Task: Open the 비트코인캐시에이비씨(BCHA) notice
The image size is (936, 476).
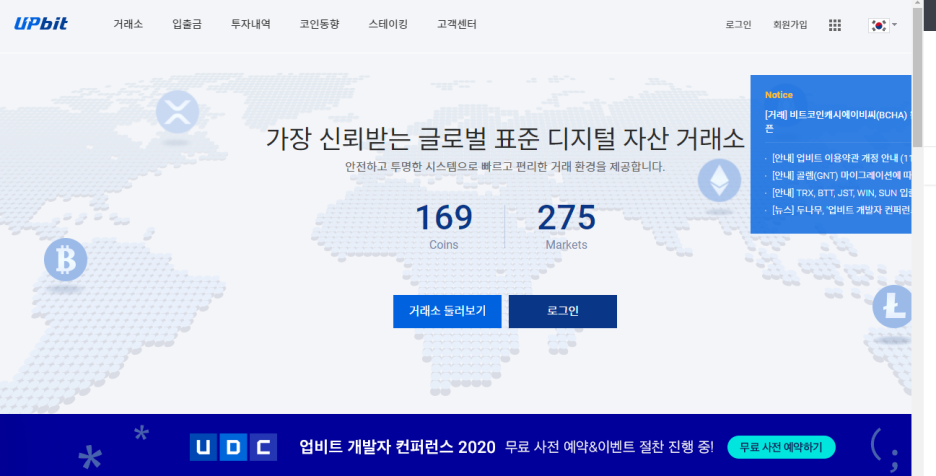Action: 838,121
